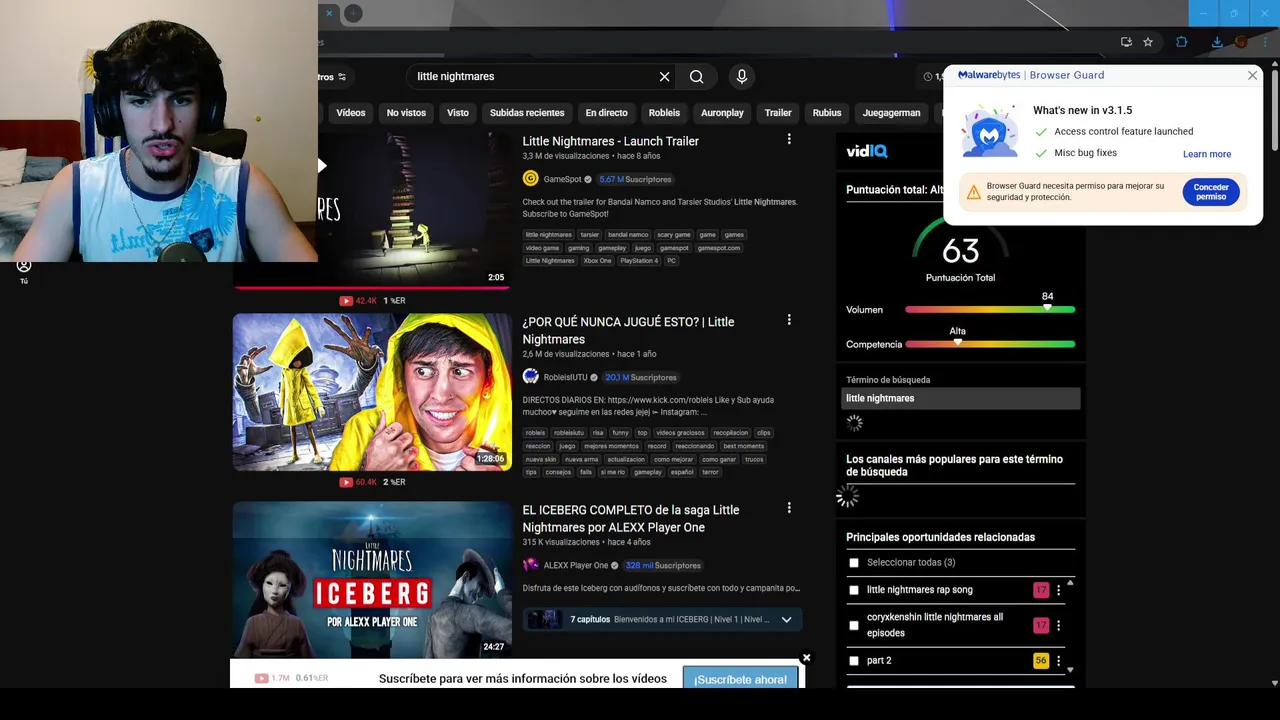Open EL ICEBERG COMPLETO video title
Image resolution: width=1280 pixels, height=720 pixels.
pyautogui.click(x=630, y=519)
